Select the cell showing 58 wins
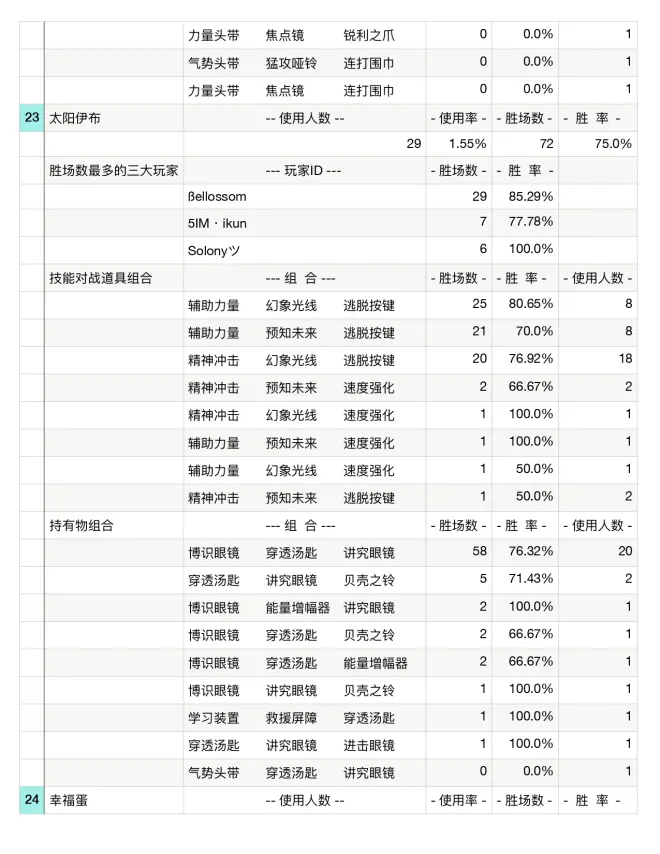The width and height of the screenshot is (660, 854). (x=478, y=552)
